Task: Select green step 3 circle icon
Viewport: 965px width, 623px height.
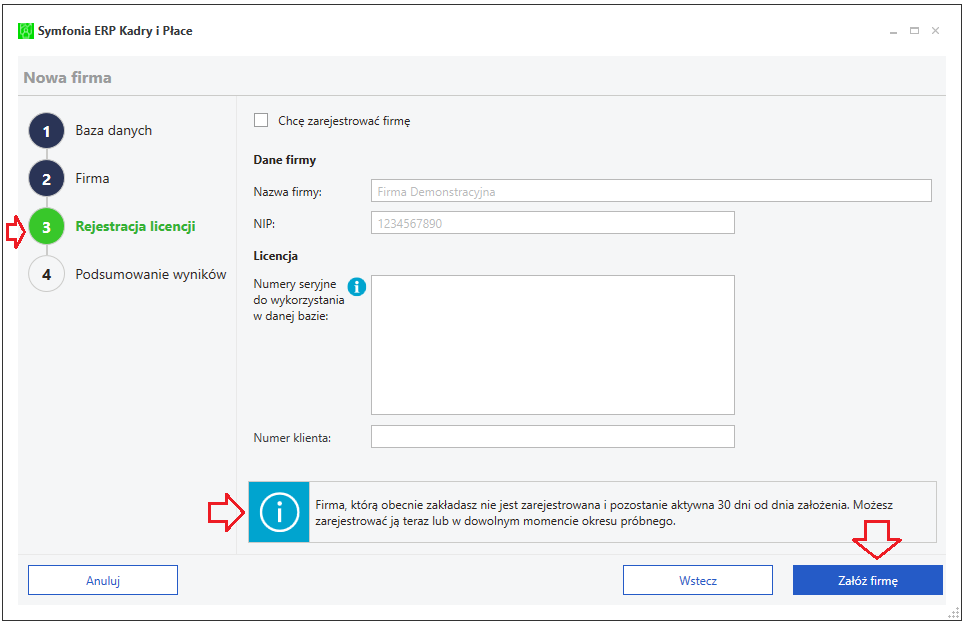Action: tap(46, 227)
